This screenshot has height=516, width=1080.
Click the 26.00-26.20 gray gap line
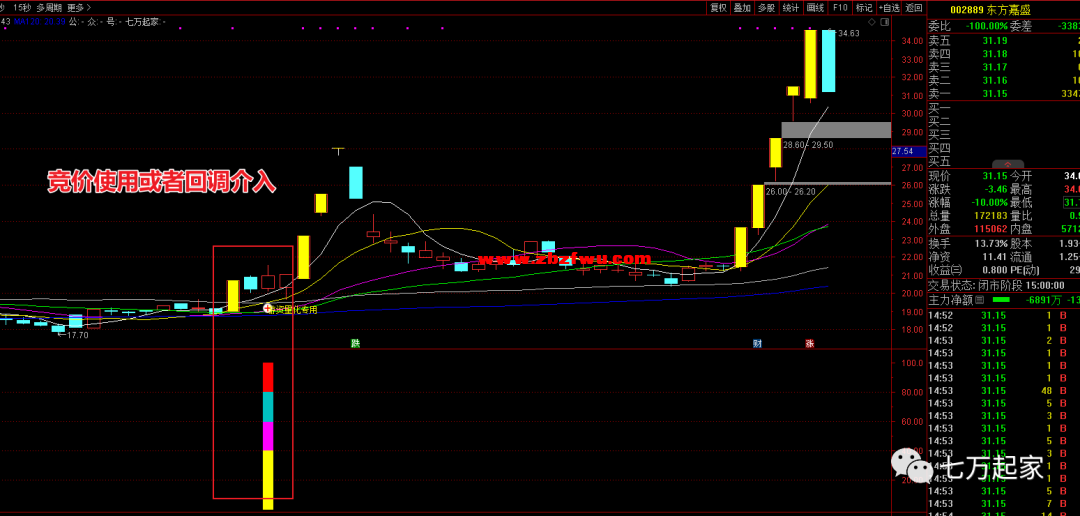tap(827, 183)
